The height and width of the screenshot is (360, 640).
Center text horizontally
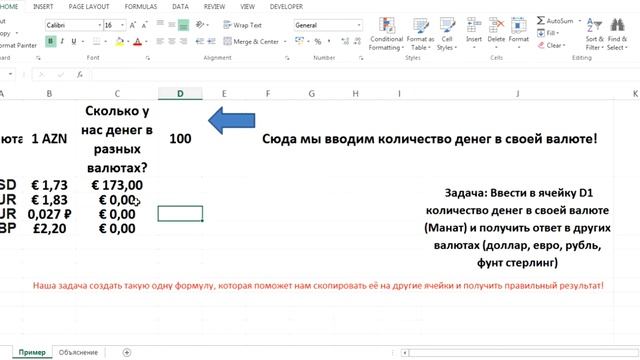coord(172,41)
